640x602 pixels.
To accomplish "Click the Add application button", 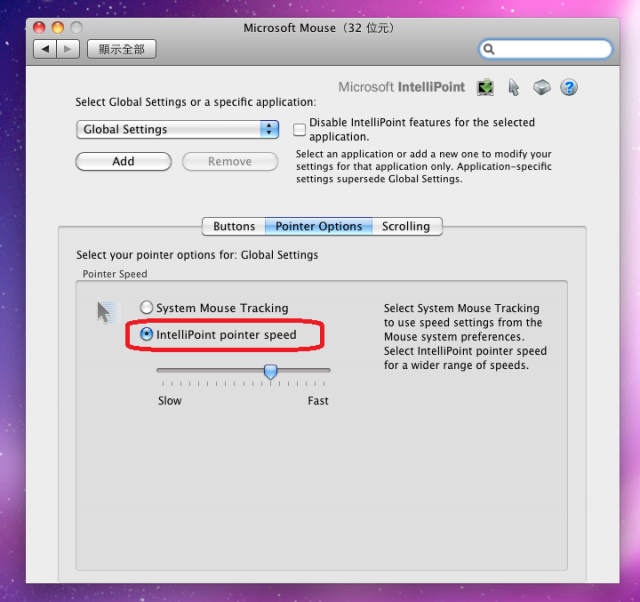I will click(123, 162).
